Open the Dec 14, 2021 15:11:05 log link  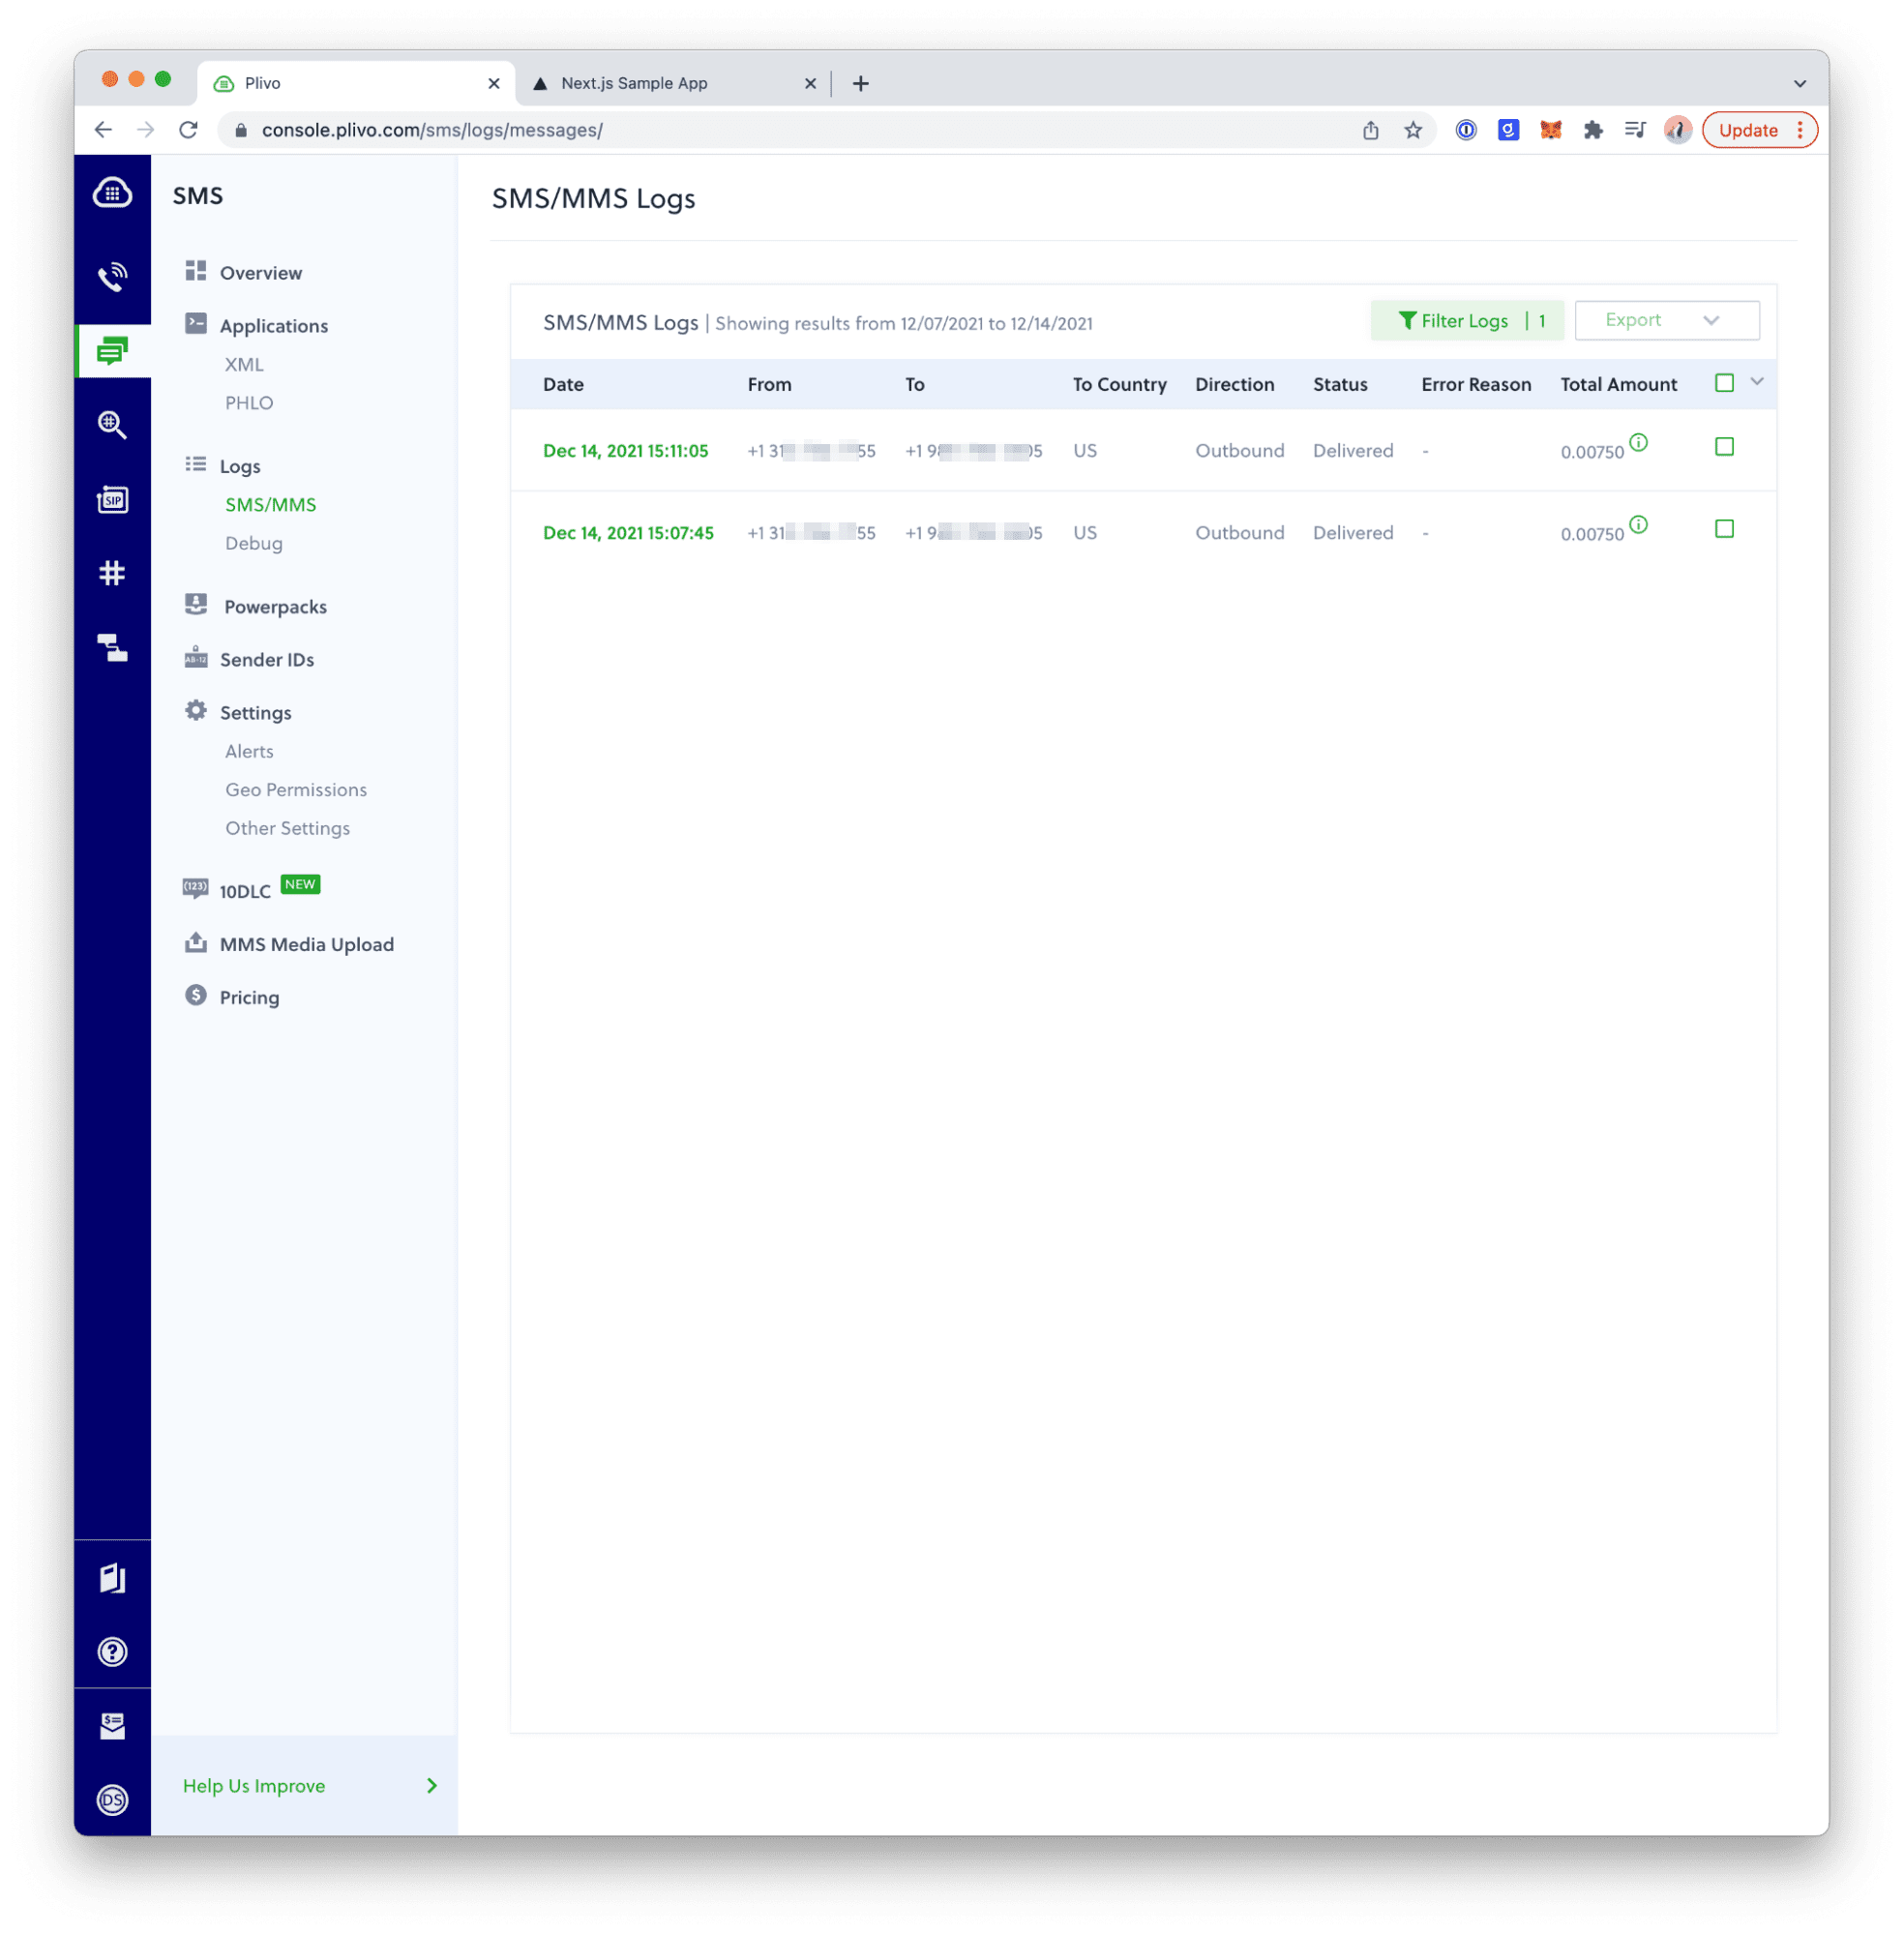(x=625, y=451)
